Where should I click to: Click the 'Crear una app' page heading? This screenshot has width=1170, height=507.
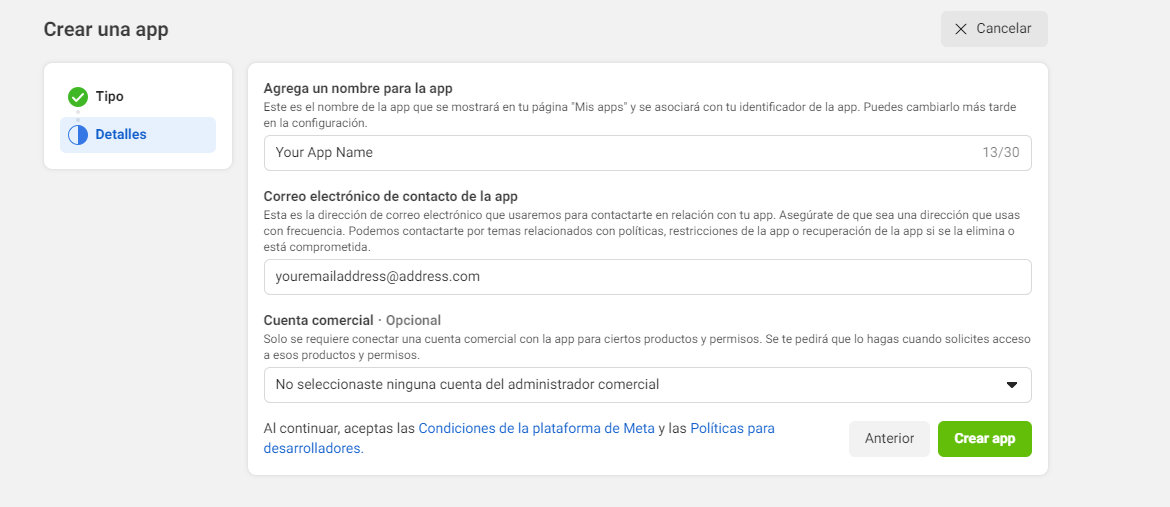click(x=106, y=30)
